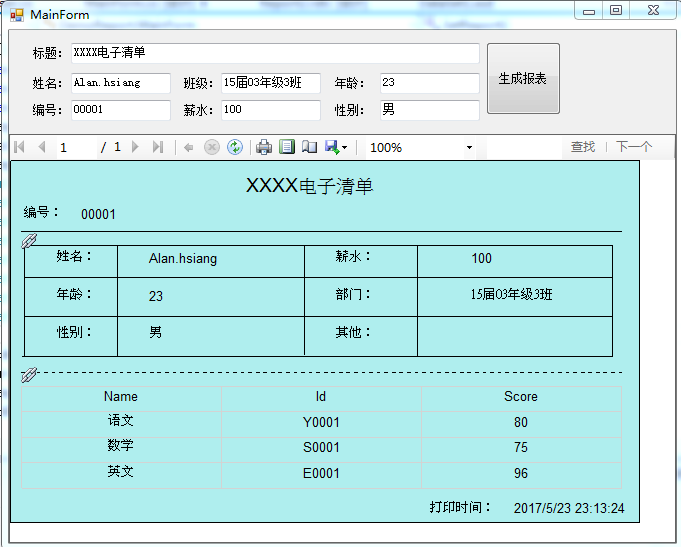Click the total pages value 1
Viewport: 681px width, 547px height.
pos(117,147)
